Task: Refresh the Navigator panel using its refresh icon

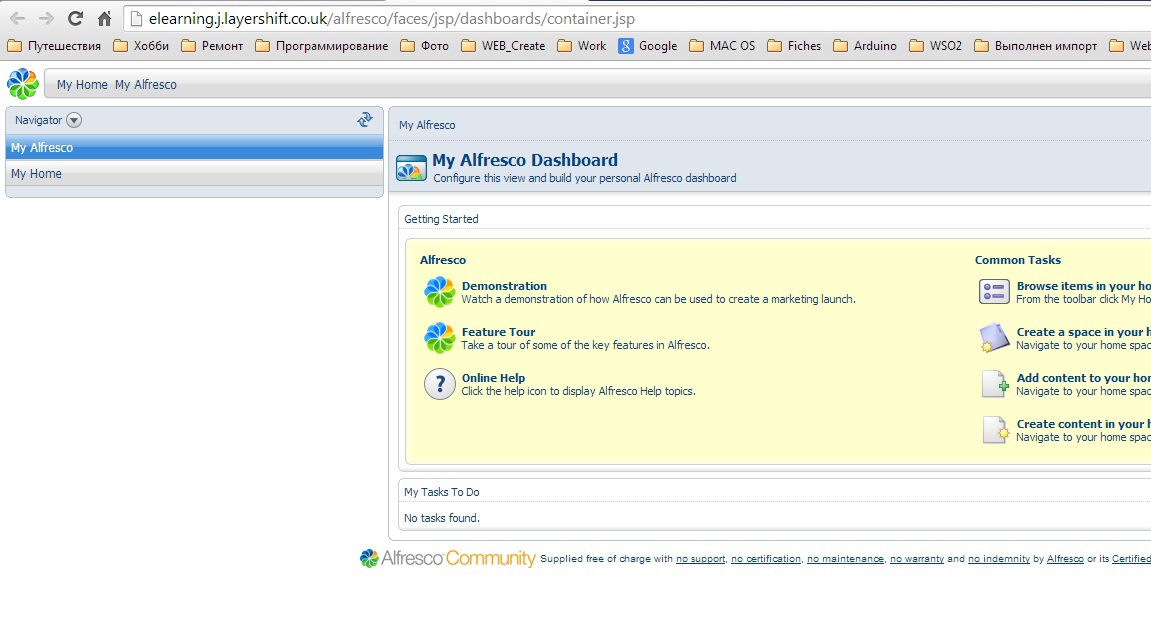Action: tap(365, 118)
